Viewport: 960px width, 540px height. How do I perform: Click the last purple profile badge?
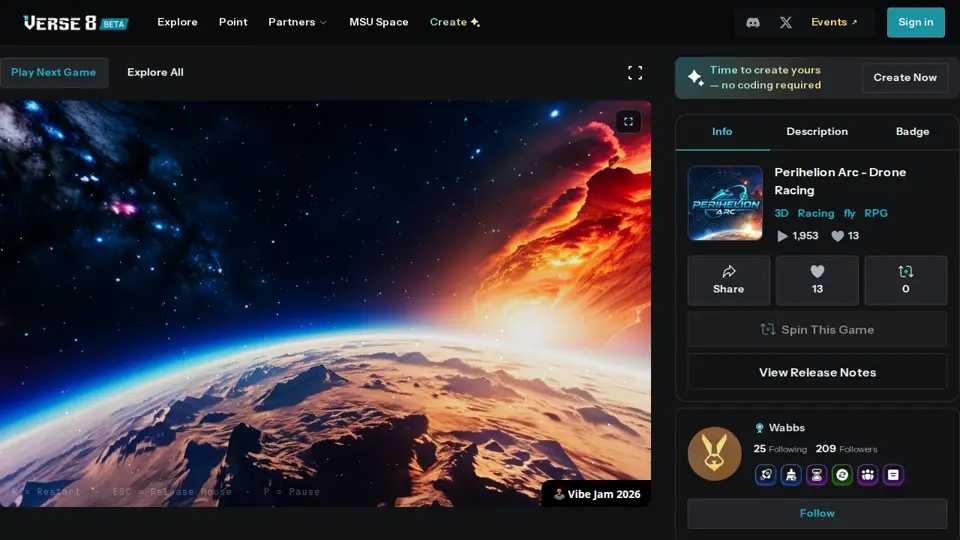[x=893, y=474]
